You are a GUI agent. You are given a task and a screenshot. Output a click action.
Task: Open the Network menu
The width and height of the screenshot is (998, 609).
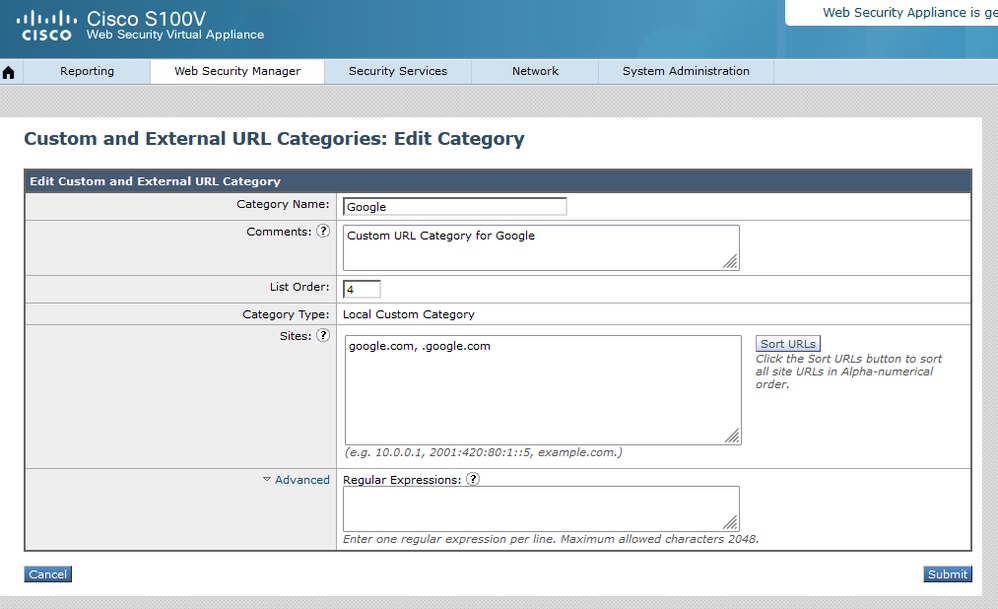[x=535, y=71]
